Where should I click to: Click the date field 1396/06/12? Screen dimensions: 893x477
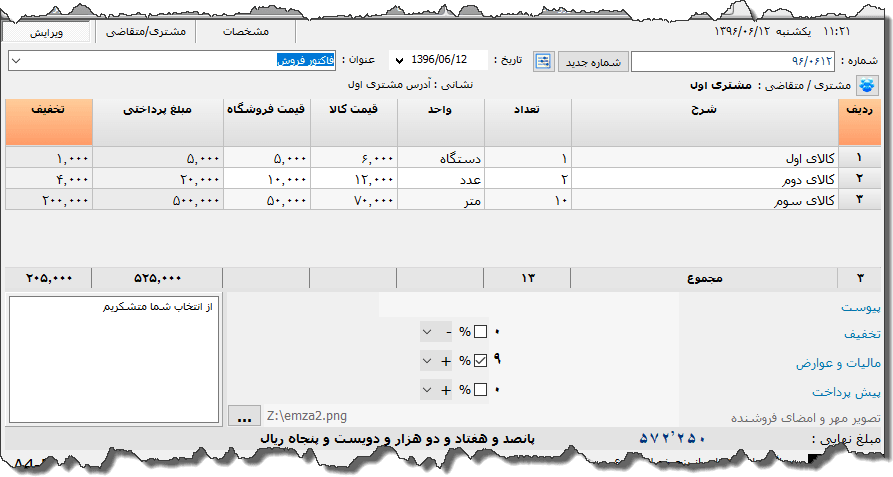point(439,60)
